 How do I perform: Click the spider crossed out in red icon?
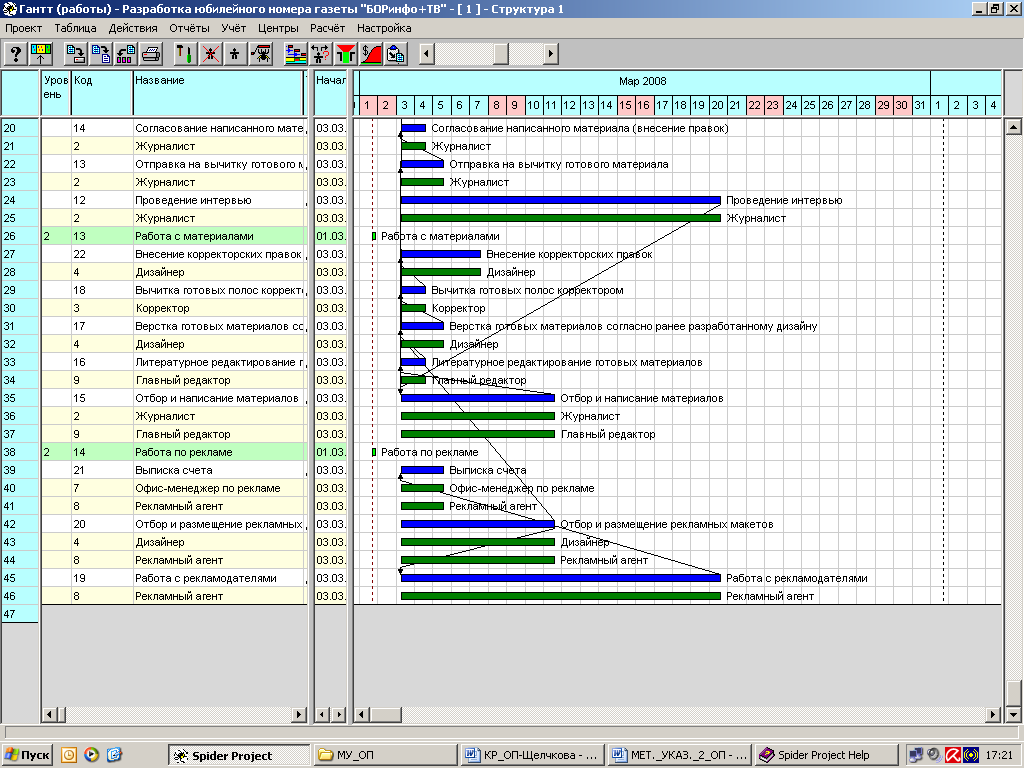[211, 53]
